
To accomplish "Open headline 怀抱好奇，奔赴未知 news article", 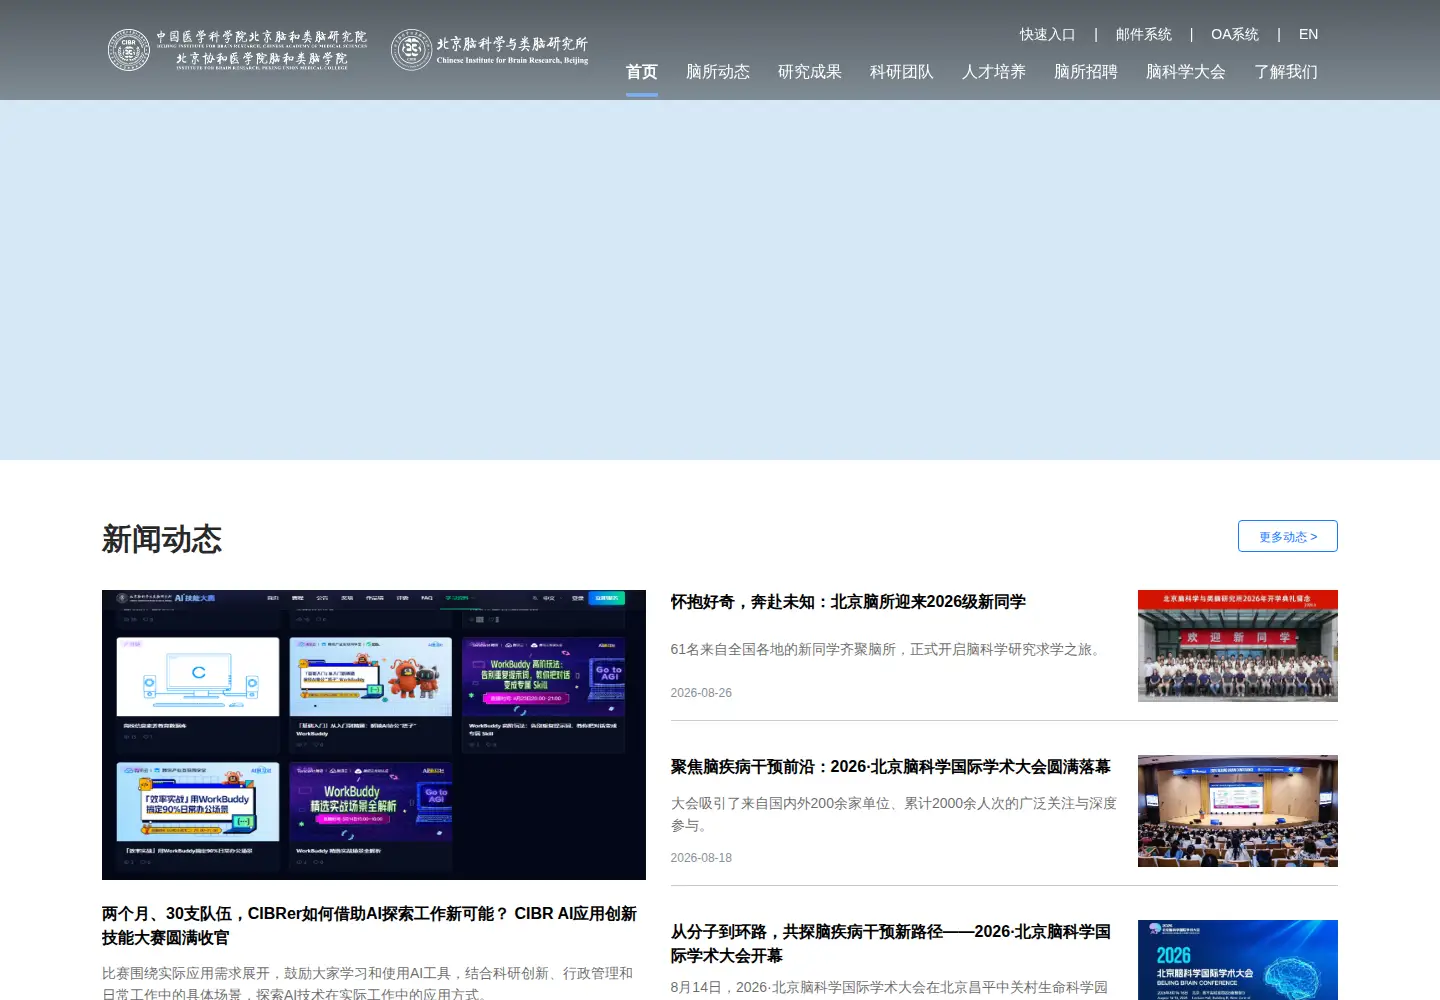I will (848, 602).
